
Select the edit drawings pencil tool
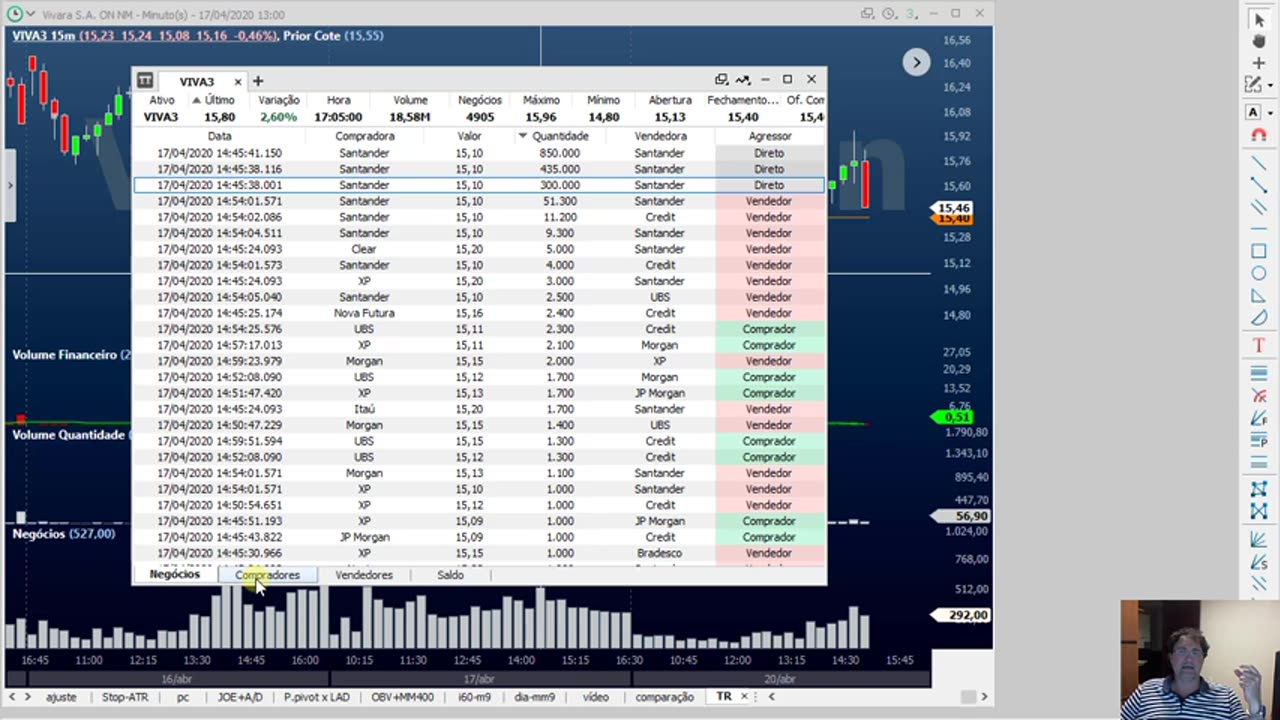(x=1254, y=85)
